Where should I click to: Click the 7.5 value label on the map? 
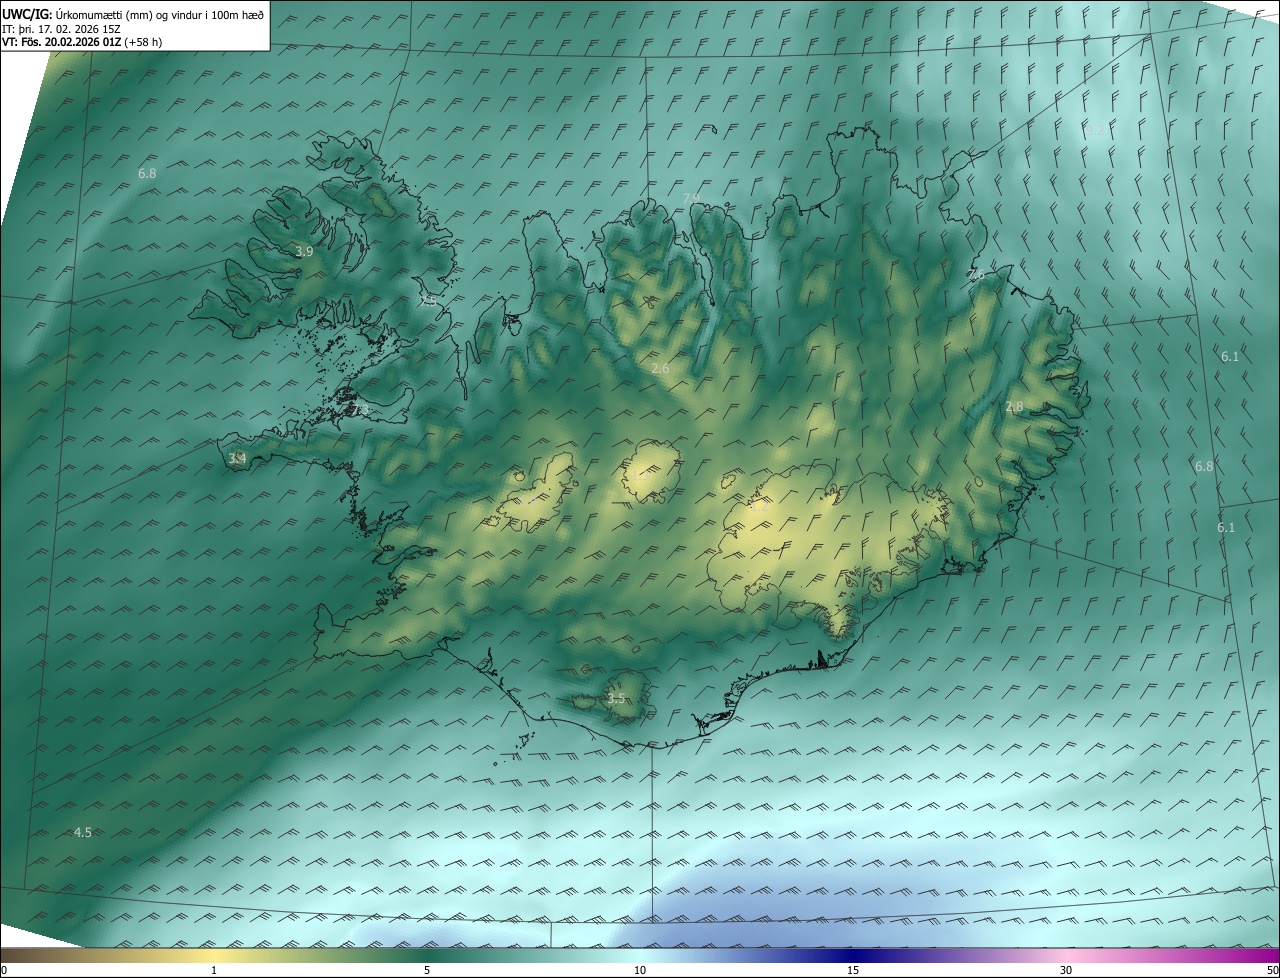point(428,300)
